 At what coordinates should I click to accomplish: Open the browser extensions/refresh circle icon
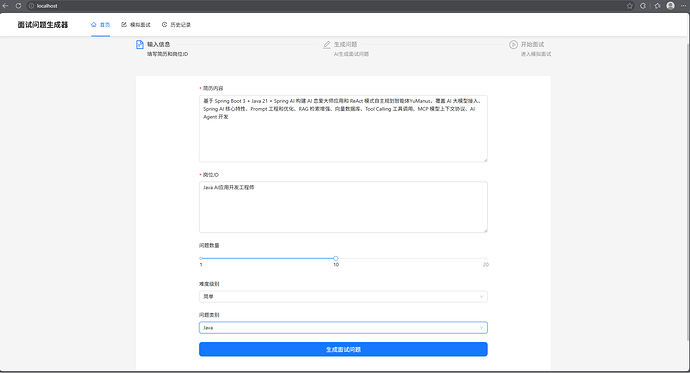(x=643, y=6)
